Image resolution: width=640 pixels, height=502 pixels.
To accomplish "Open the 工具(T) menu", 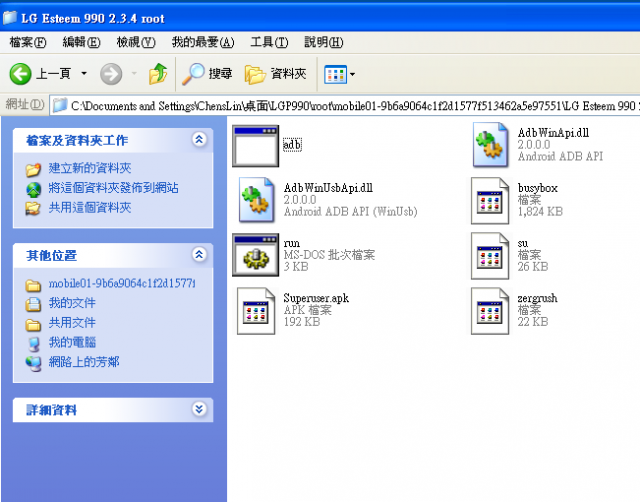I will point(269,42).
